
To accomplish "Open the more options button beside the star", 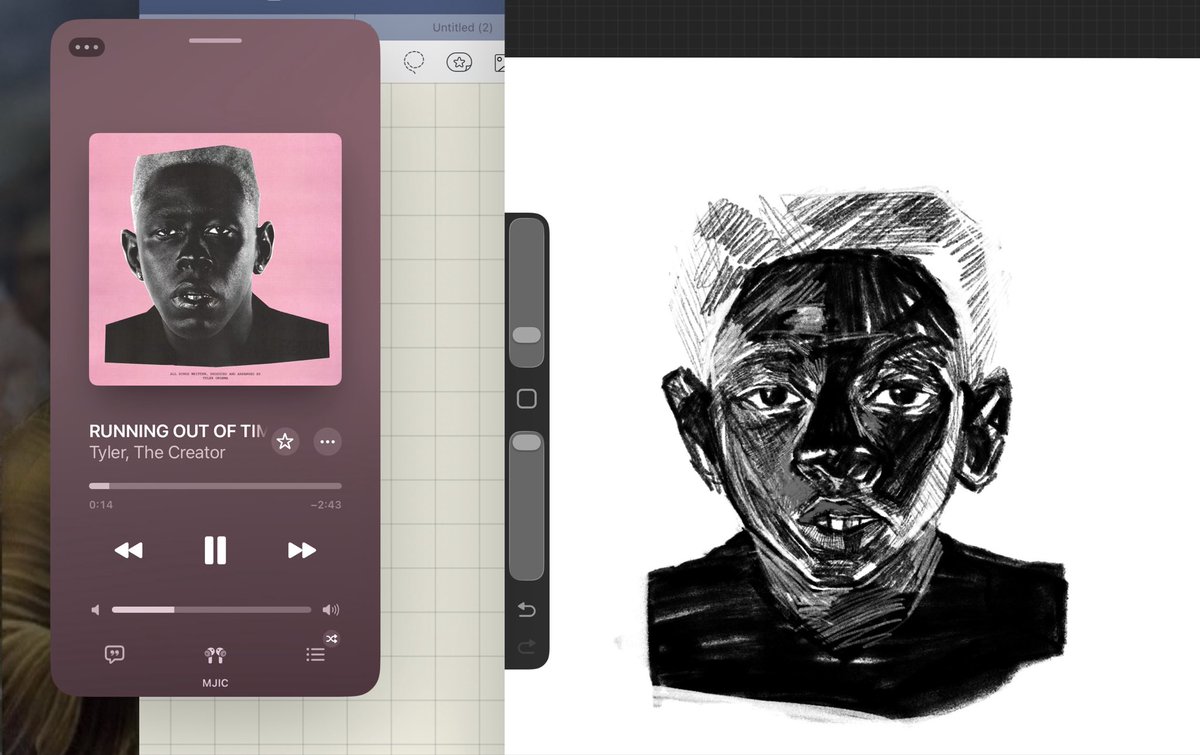I will point(327,441).
